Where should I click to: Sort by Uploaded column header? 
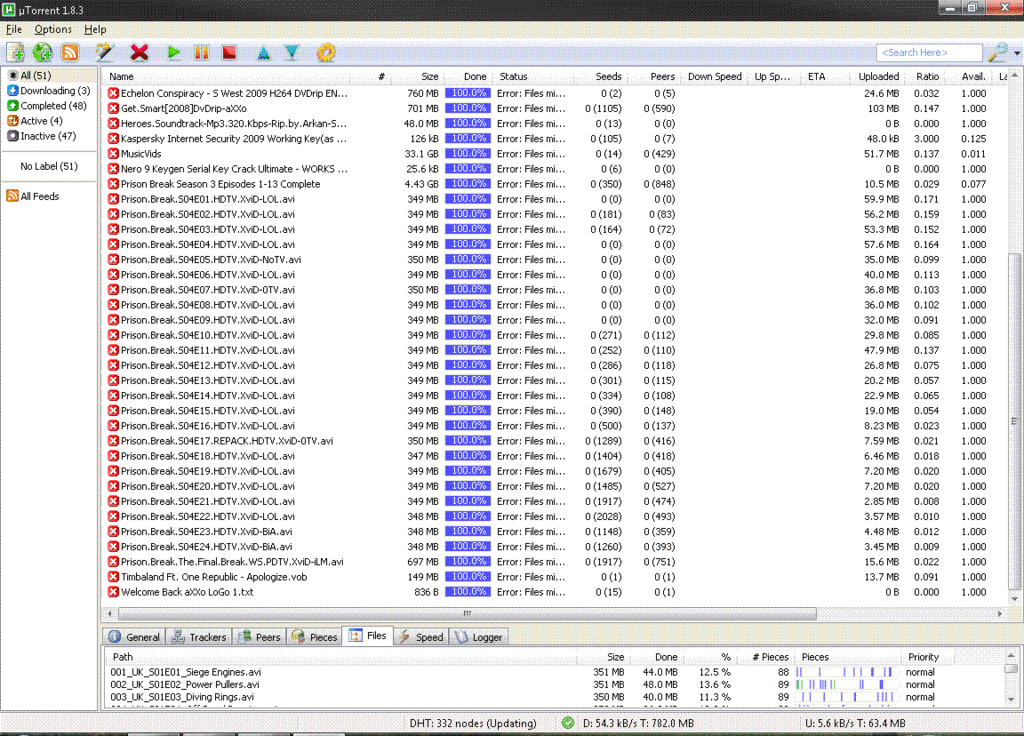tap(876, 76)
